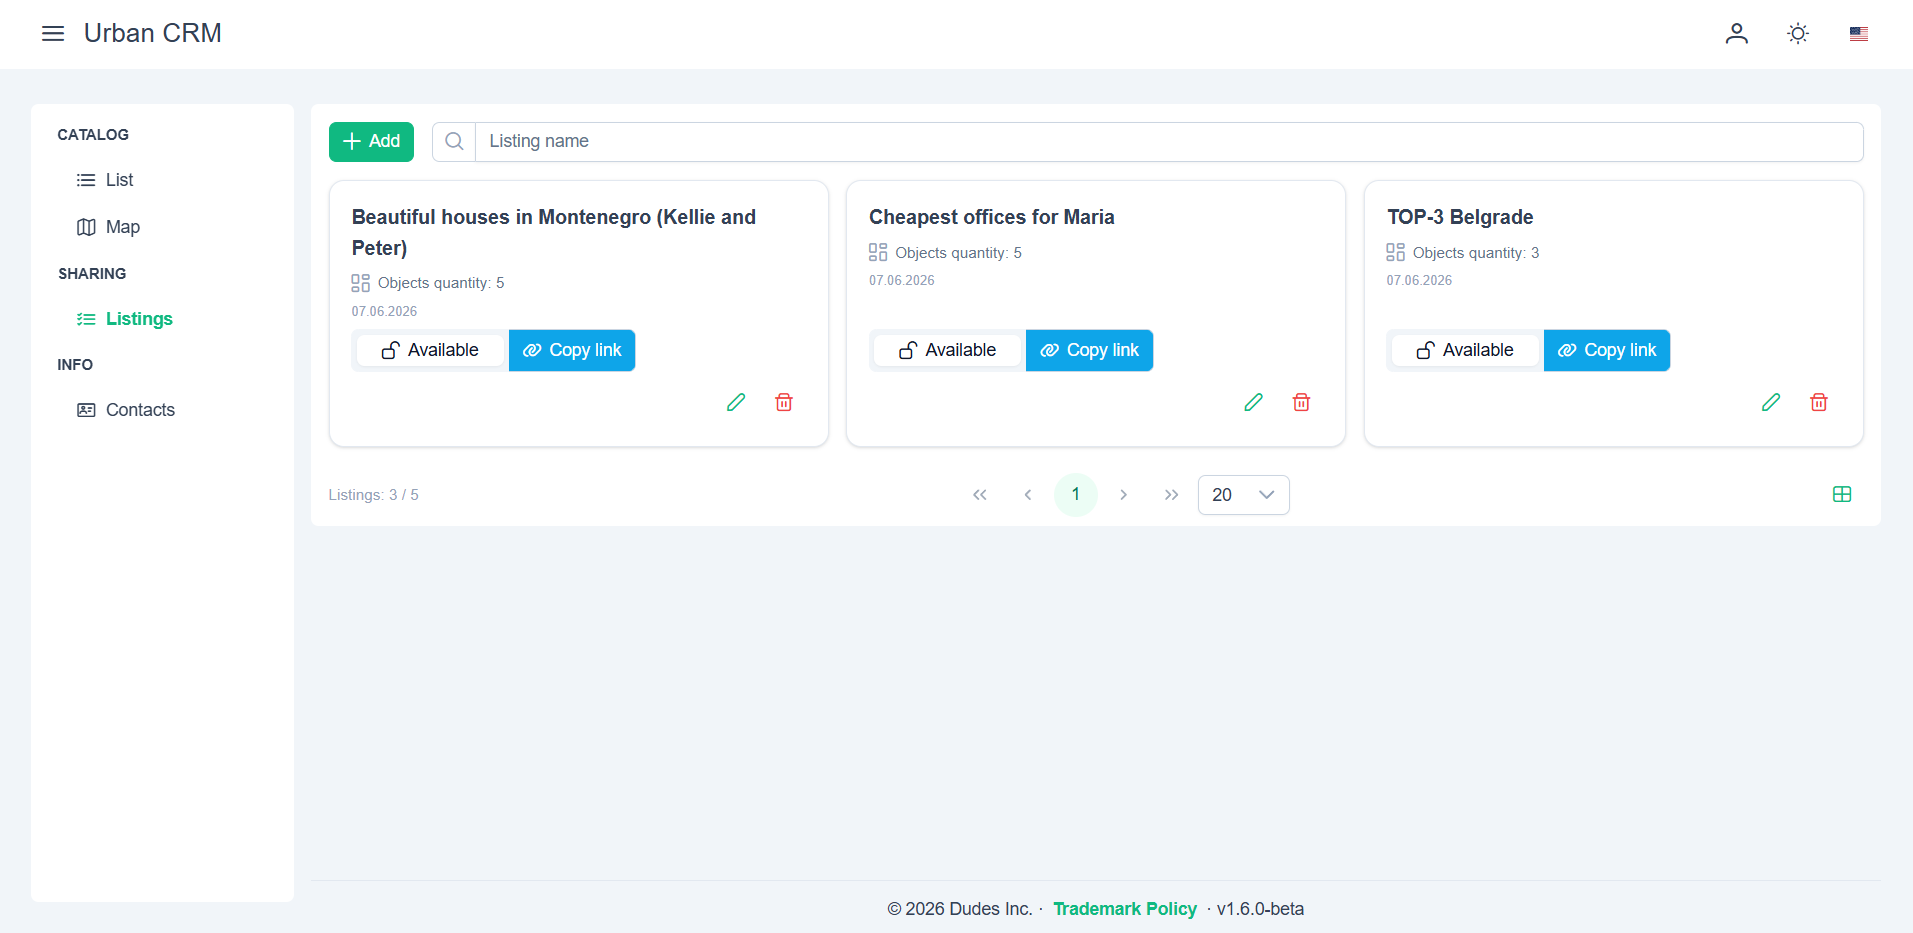Delete the Cheapest offices for Maria listing

pyautogui.click(x=1301, y=402)
